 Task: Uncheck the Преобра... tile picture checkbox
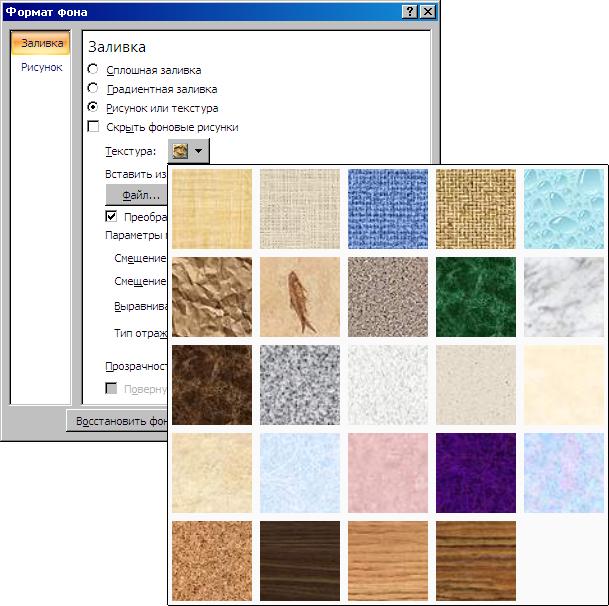pyautogui.click(x=111, y=216)
